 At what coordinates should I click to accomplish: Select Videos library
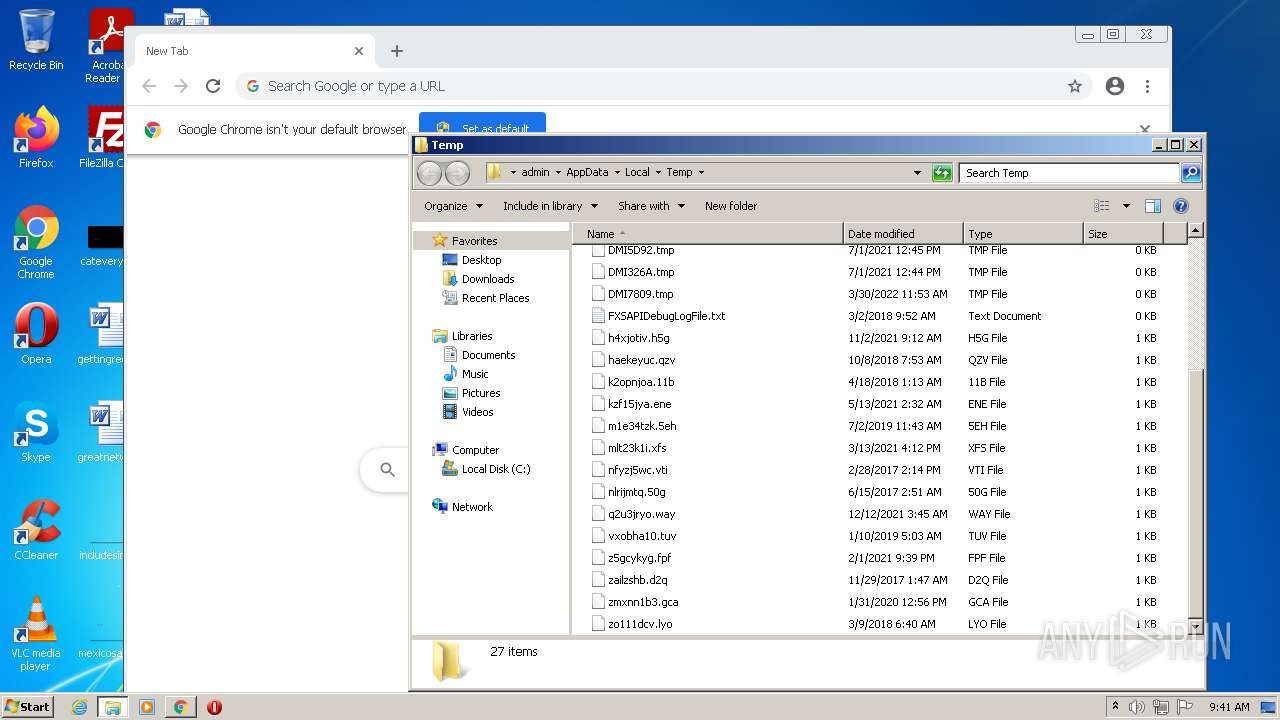pos(477,412)
